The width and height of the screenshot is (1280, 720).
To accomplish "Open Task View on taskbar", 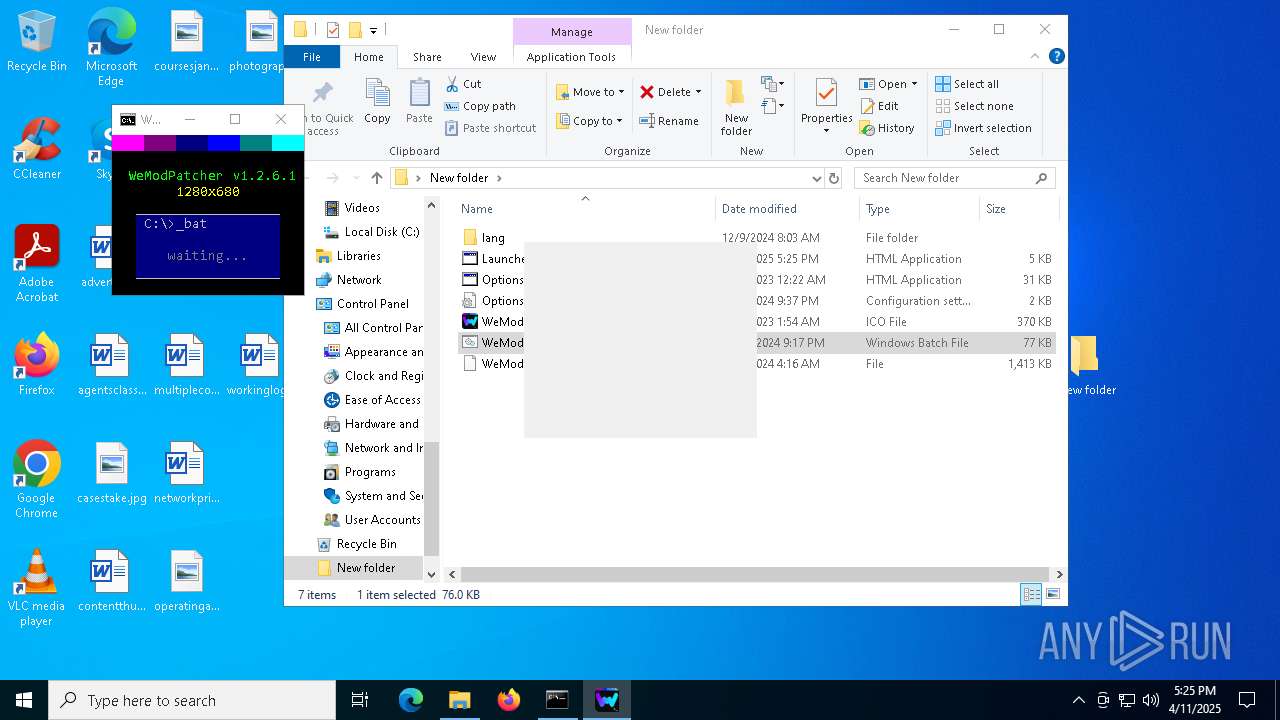I will pyautogui.click(x=360, y=700).
